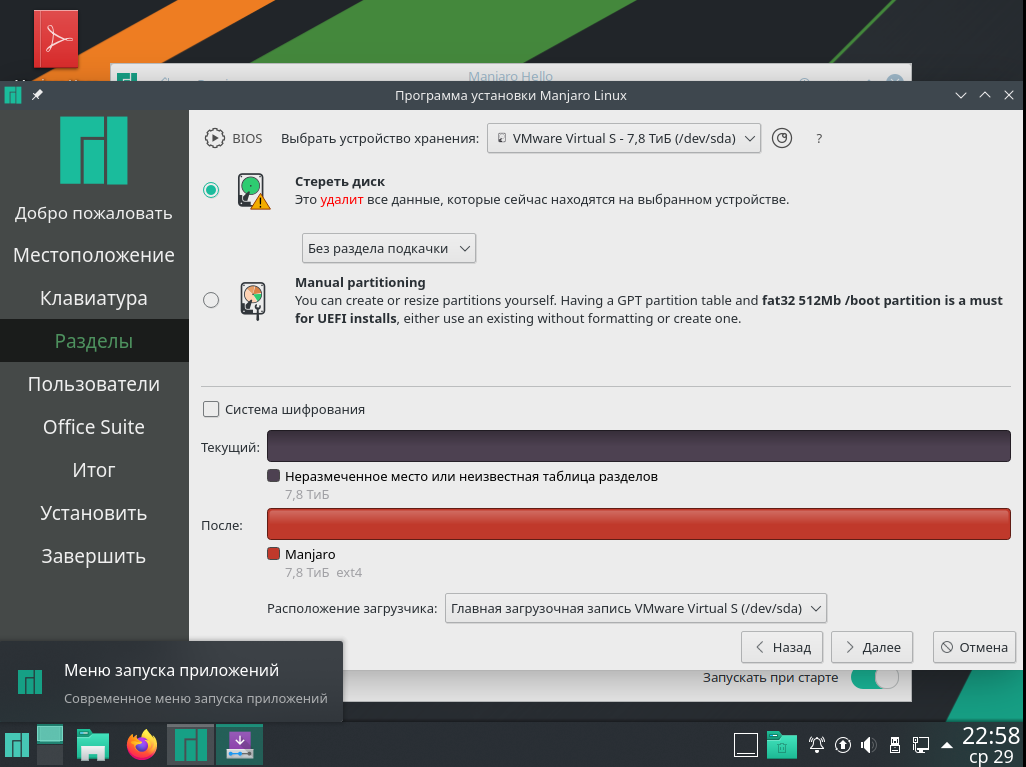Select the Manual partitioning radio button
Image resolution: width=1026 pixels, height=767 pixels.
[x=211, y=300]
